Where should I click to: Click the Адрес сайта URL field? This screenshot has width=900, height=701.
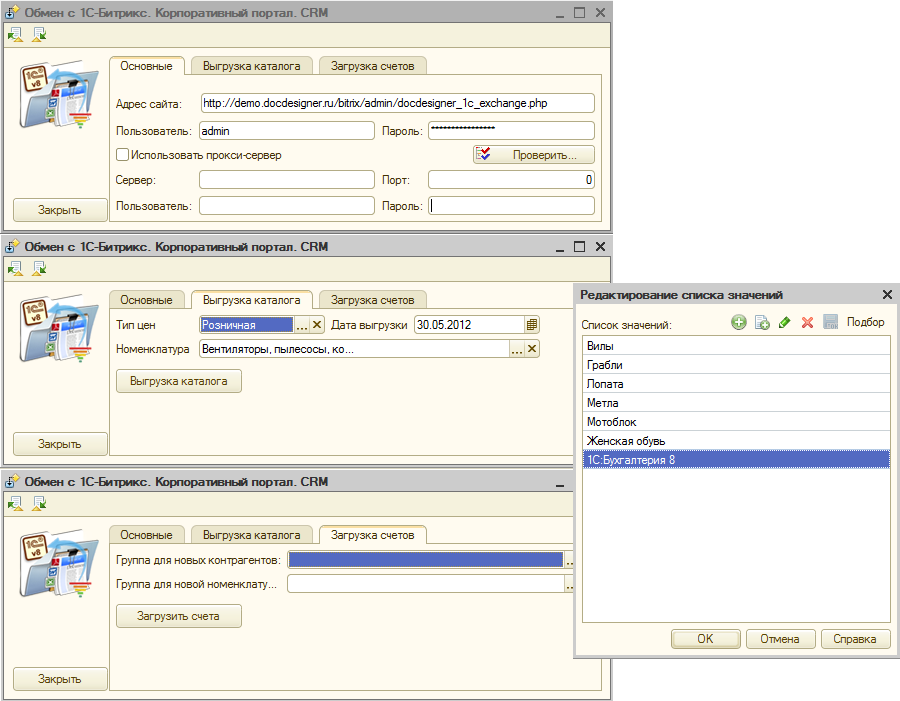click(x=397, y=103)
